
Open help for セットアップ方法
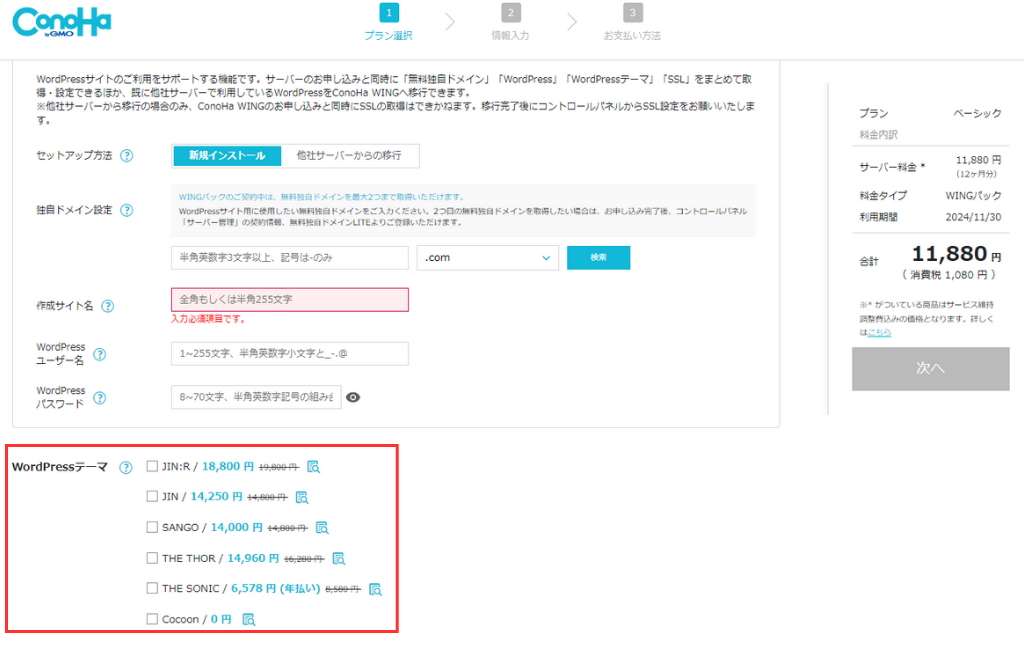(x=127, y=156)
